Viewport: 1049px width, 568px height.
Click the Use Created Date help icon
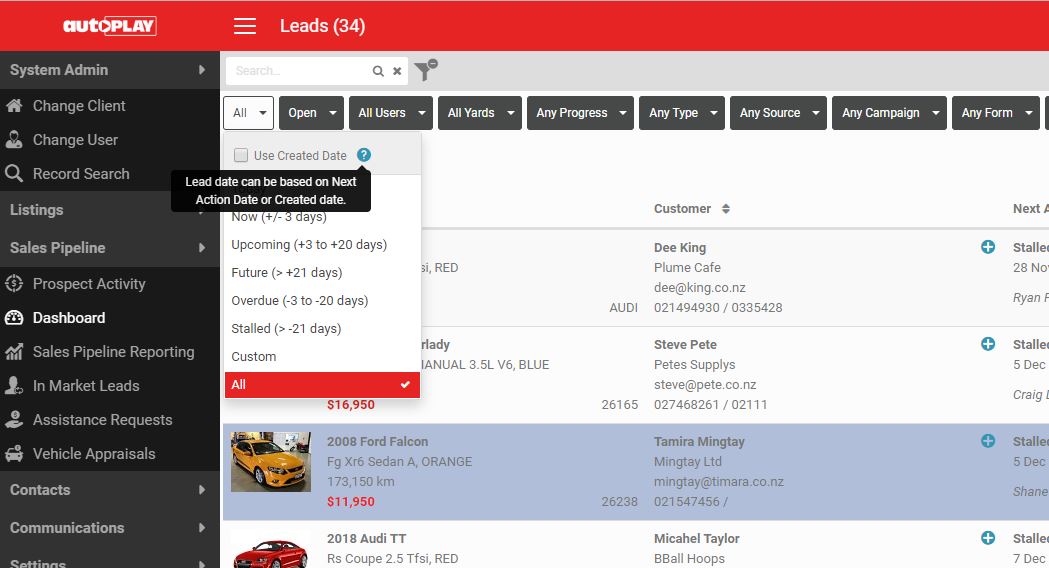point(363,155)
